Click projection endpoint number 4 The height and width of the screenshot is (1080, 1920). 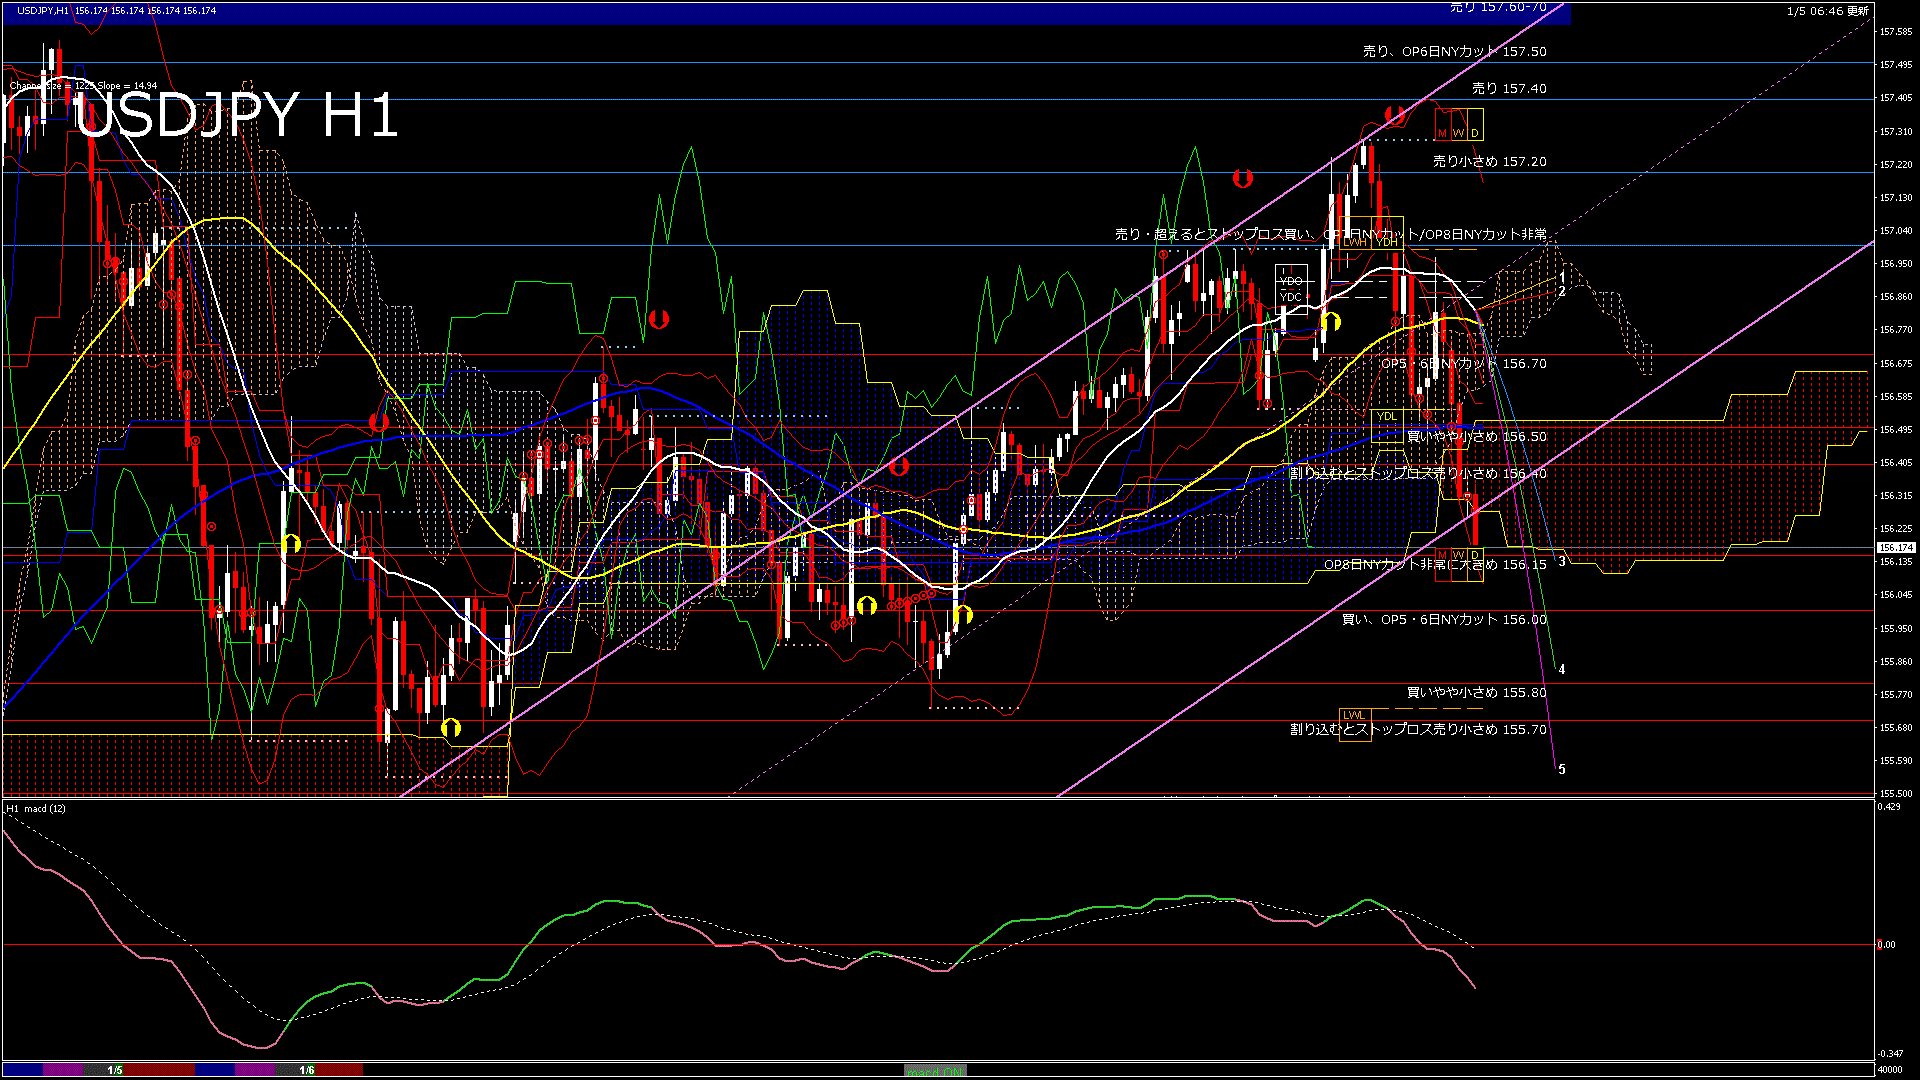tap(1562, 669)
